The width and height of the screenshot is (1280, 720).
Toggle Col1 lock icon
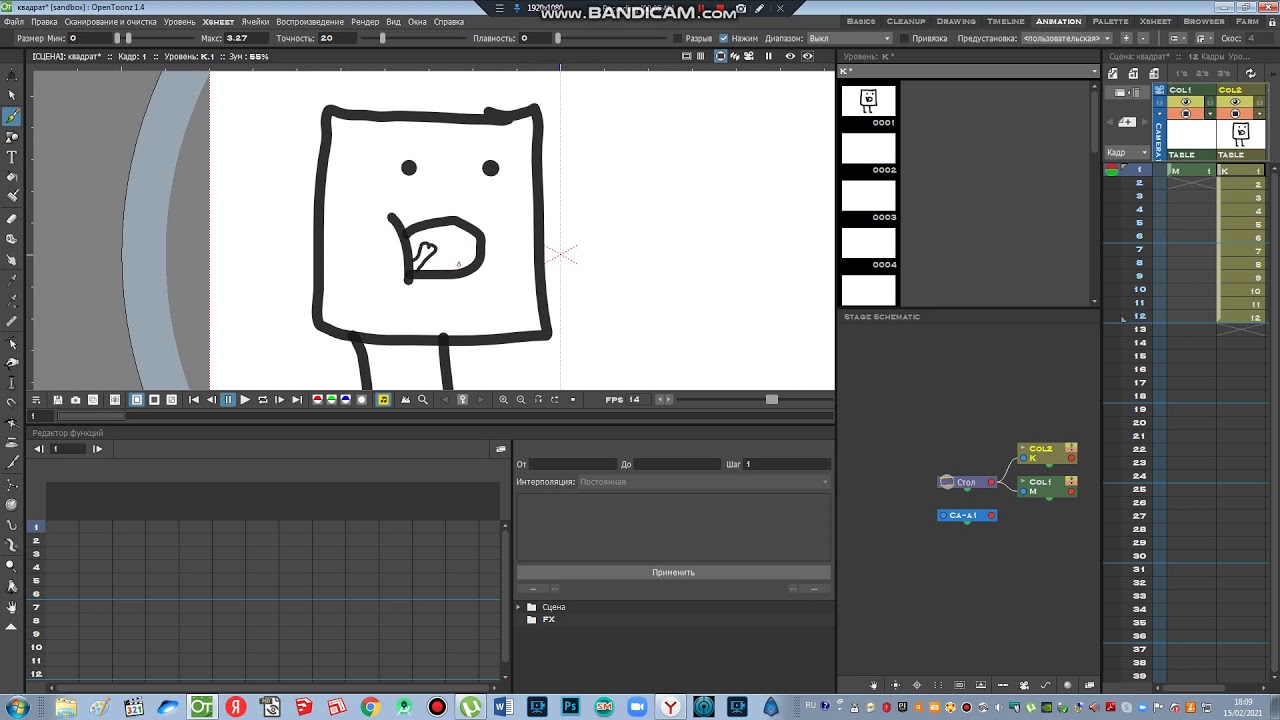pyautogui.click(x=1210, y=102)
